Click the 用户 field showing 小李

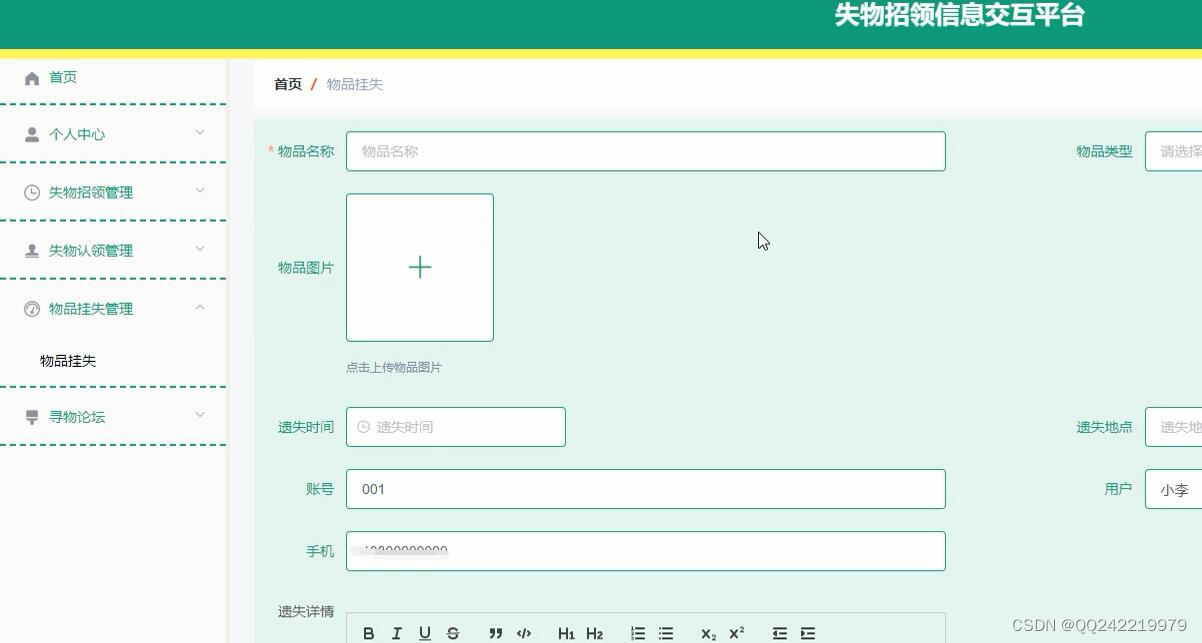pos(1173,489)
